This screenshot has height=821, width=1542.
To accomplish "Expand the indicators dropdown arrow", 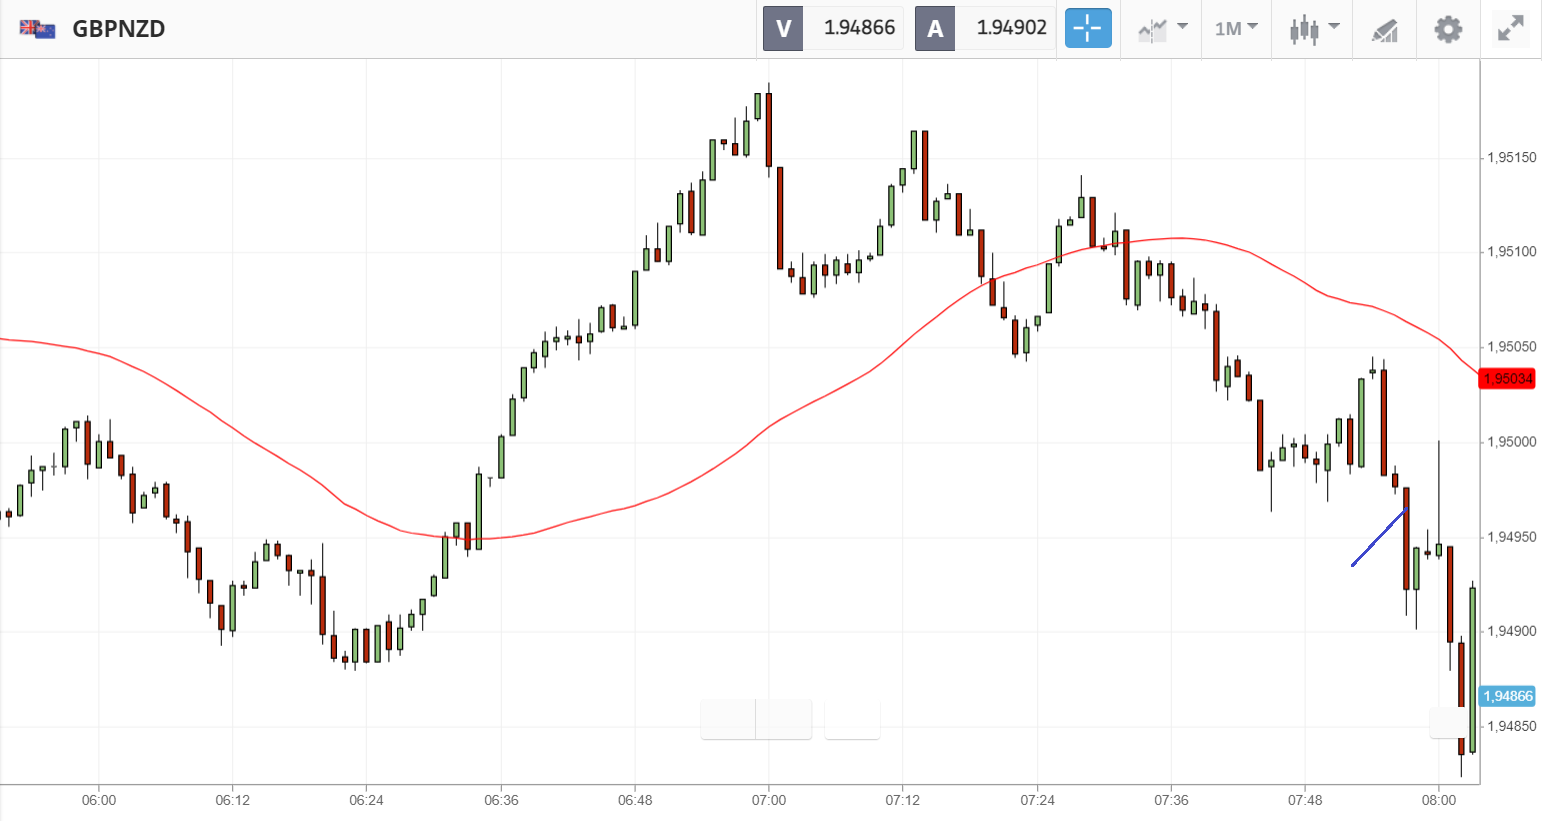I will 1182,27.
